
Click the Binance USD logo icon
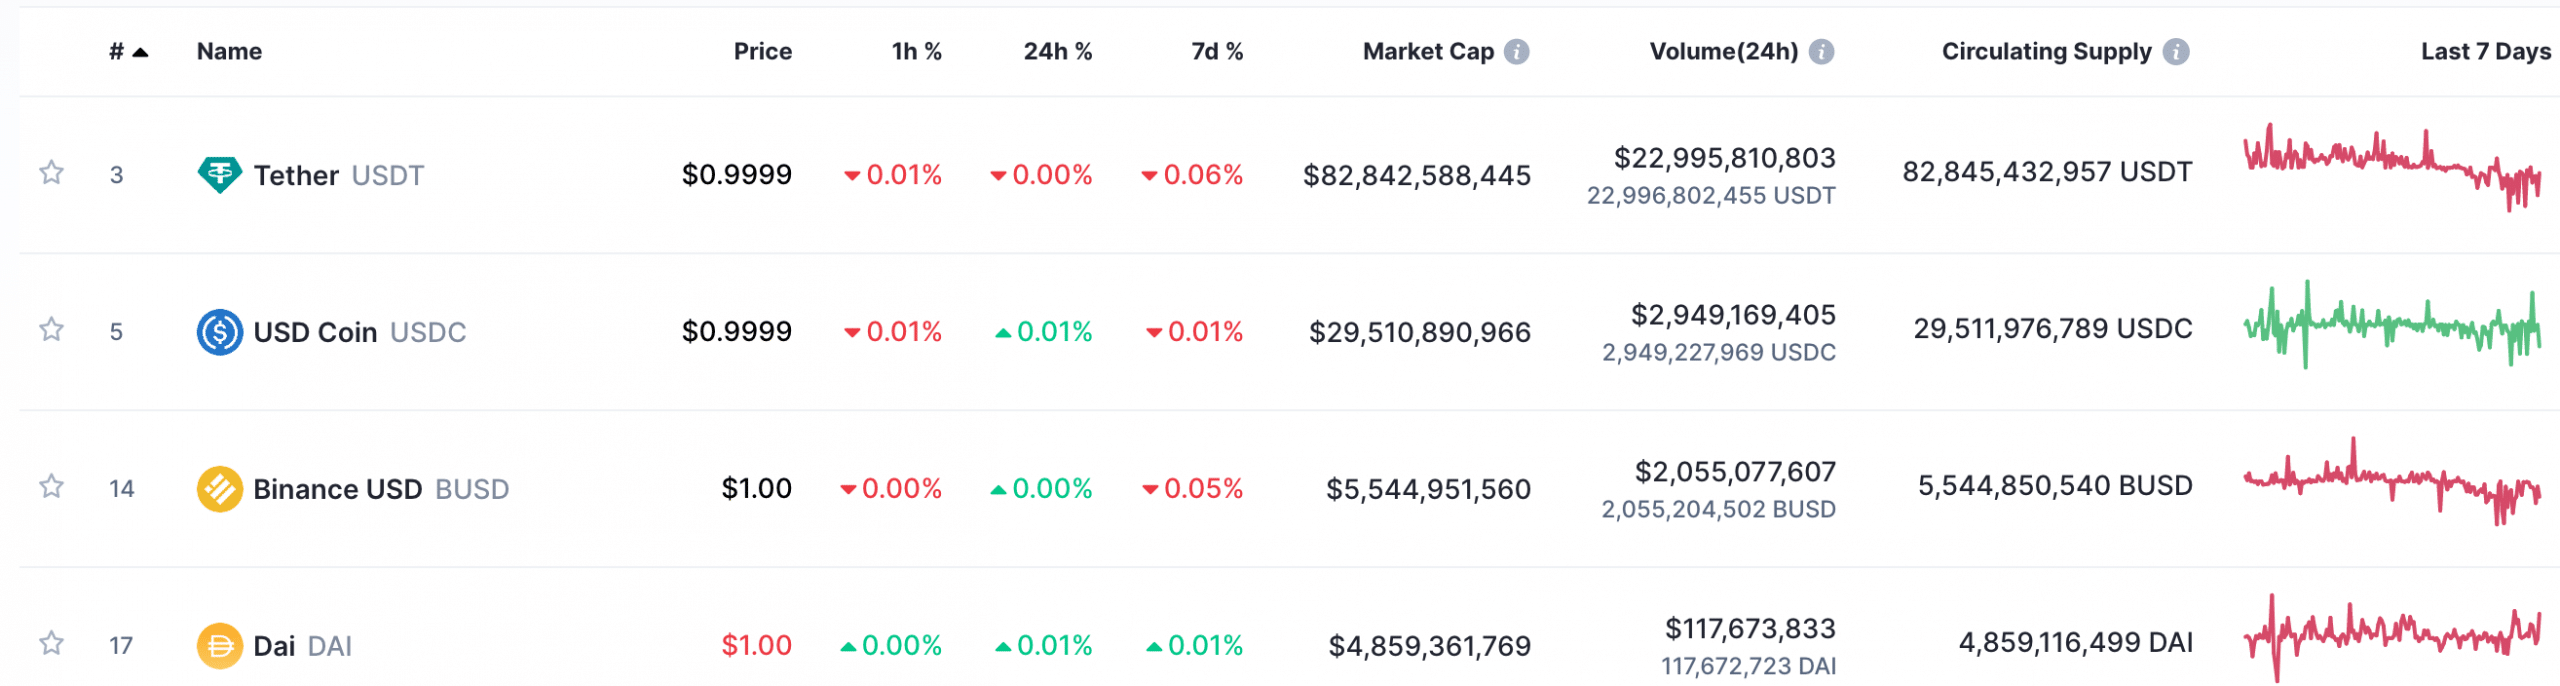[219, 489]
